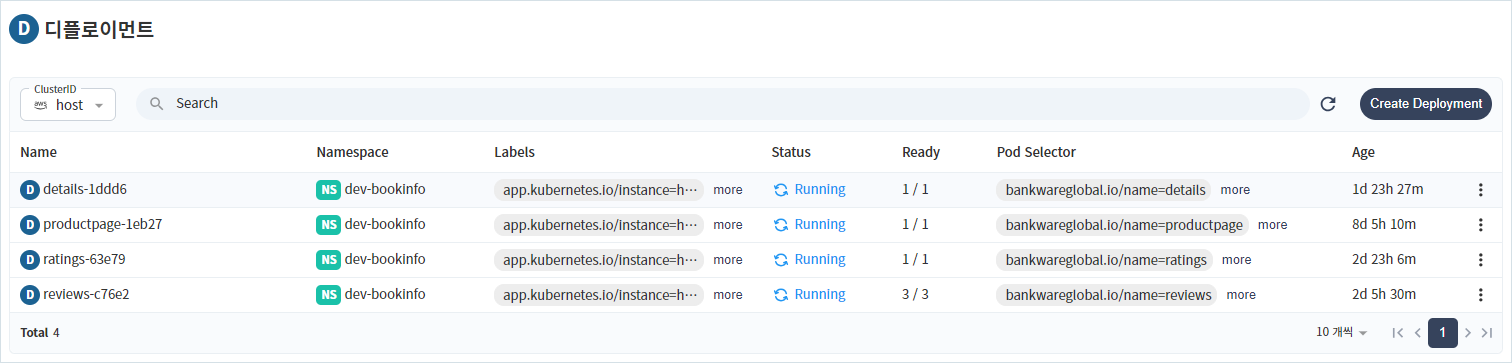The height and width of the screenshot is (363, 1512).
Task: Click the Pod Selector column header
Action: pyautogui.click(x=1036, y=153)
